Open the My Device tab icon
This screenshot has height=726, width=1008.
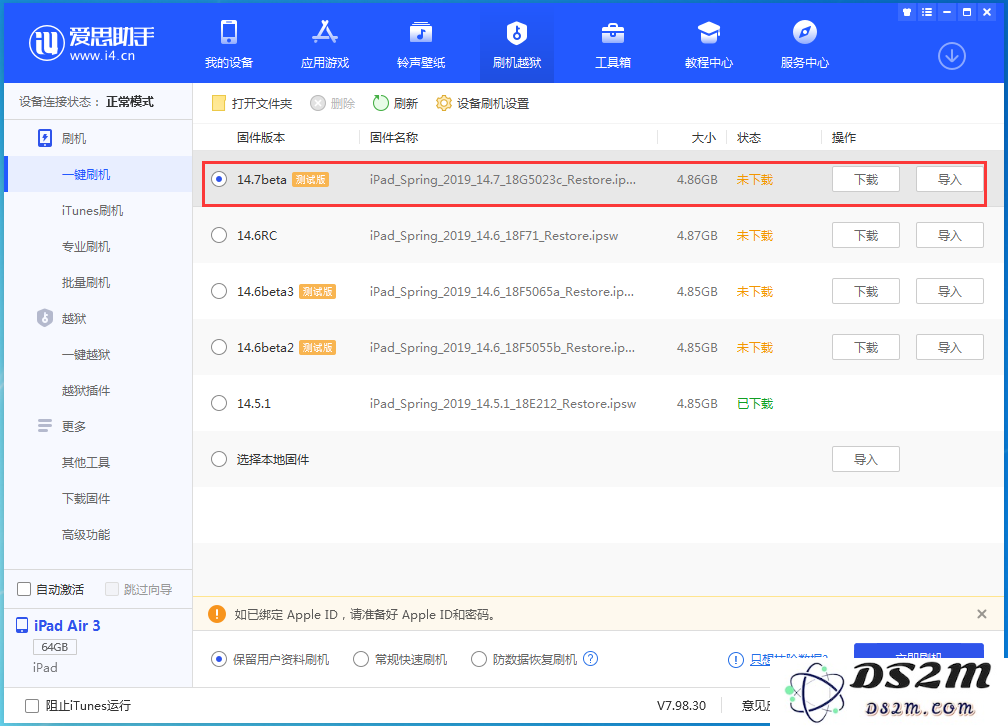coord(229,32)
